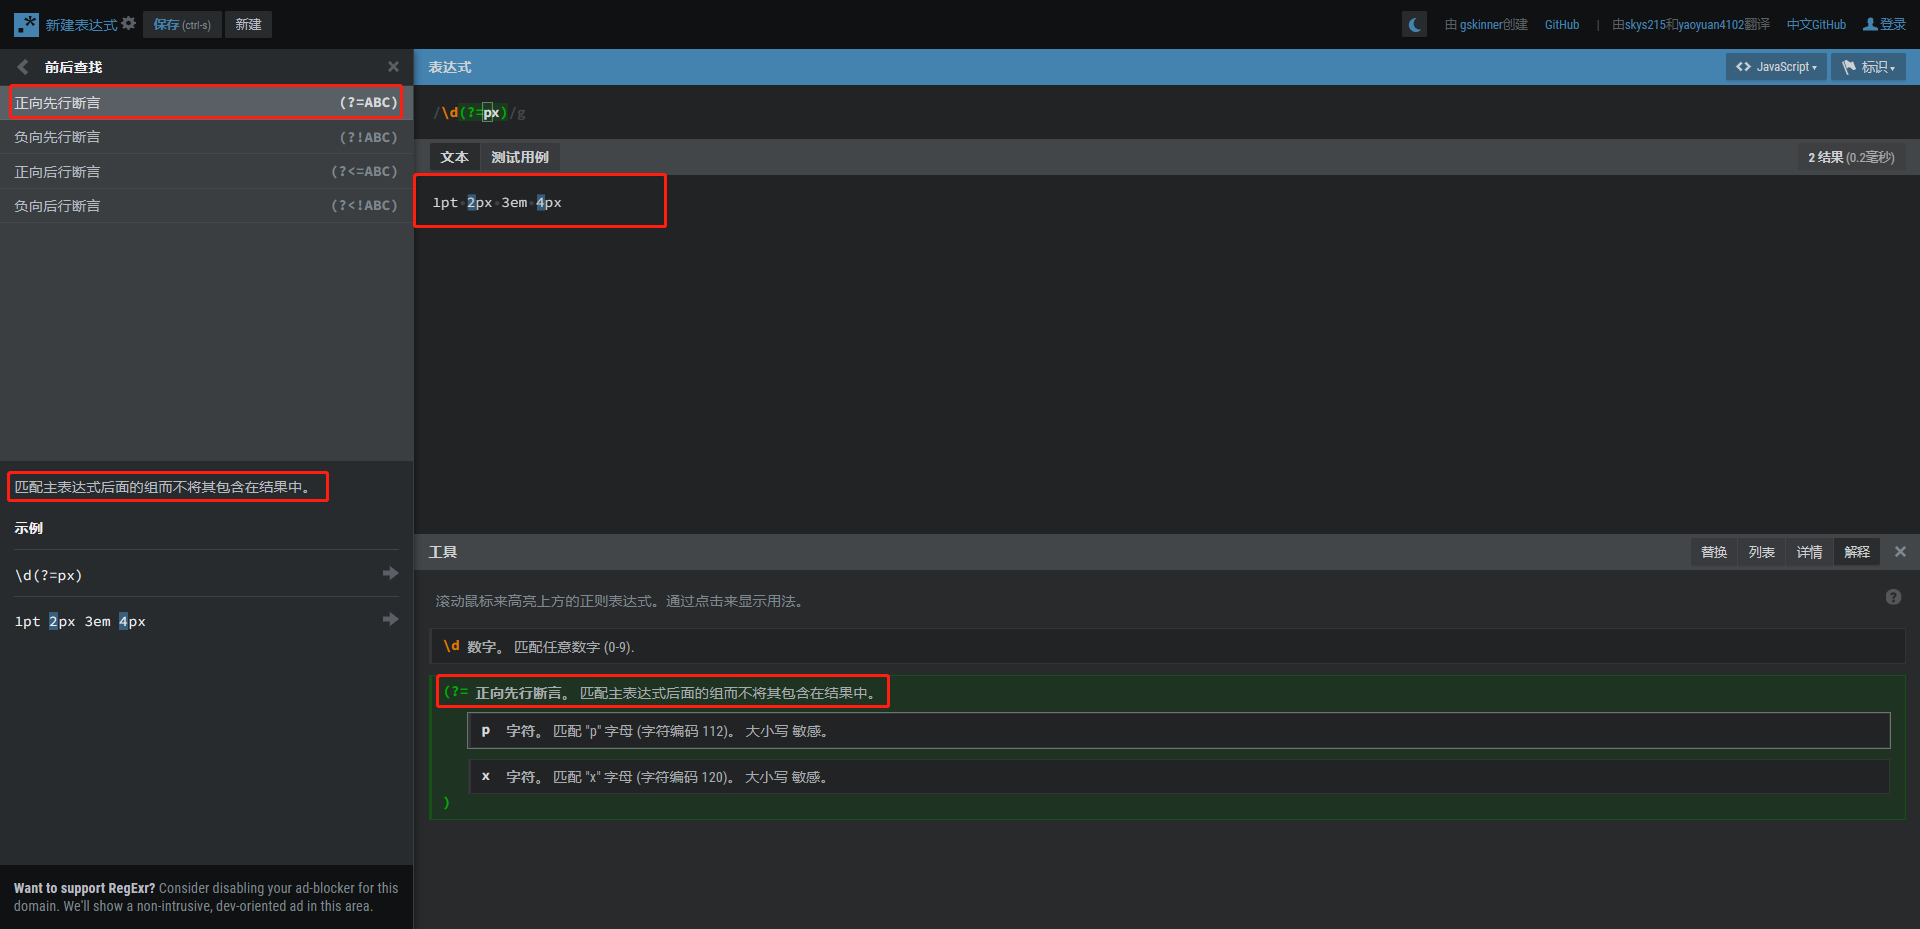1920x929 pixels.
Task: Switch to the 详情 tool tab
Action: coord(1809,552)
